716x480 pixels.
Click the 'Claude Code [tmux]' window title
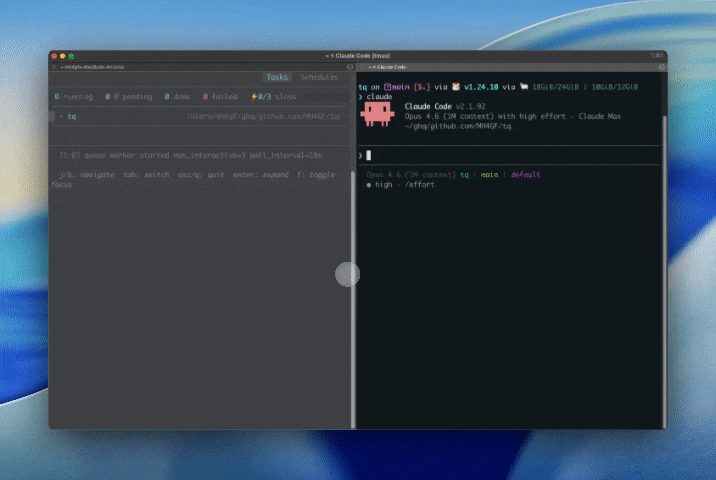click(x=358, y=56)
